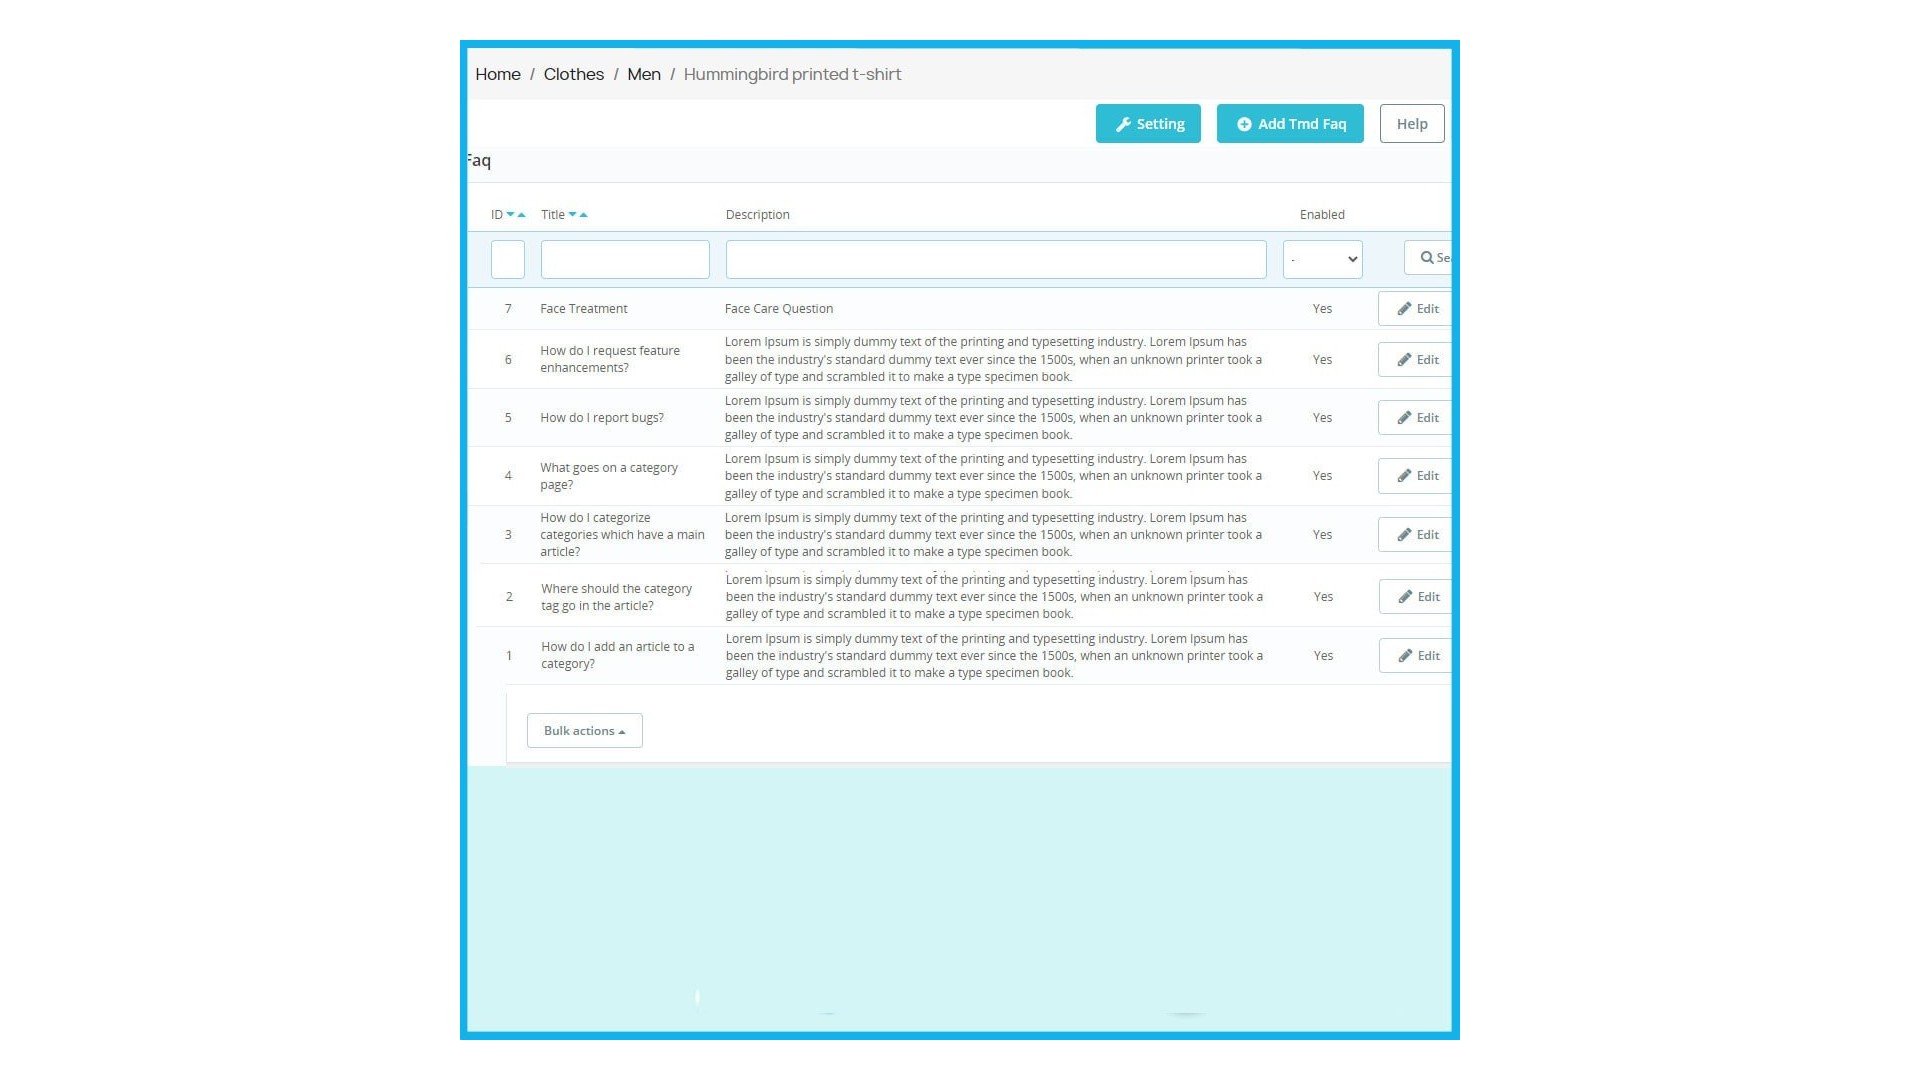This screenshot has height=1080, width=1920.
Task: Edit the FAQ with ID 1
Action: coord(1417,656)
